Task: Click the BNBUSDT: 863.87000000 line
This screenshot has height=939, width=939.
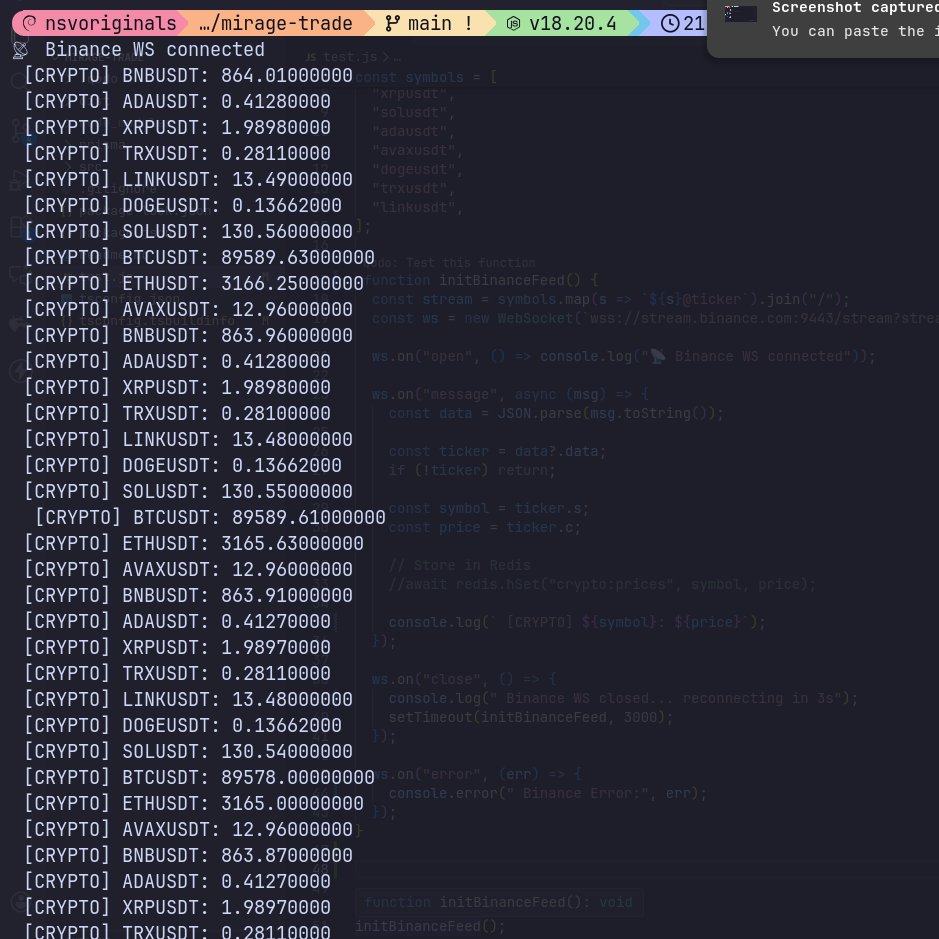Action: coord(188,855)
